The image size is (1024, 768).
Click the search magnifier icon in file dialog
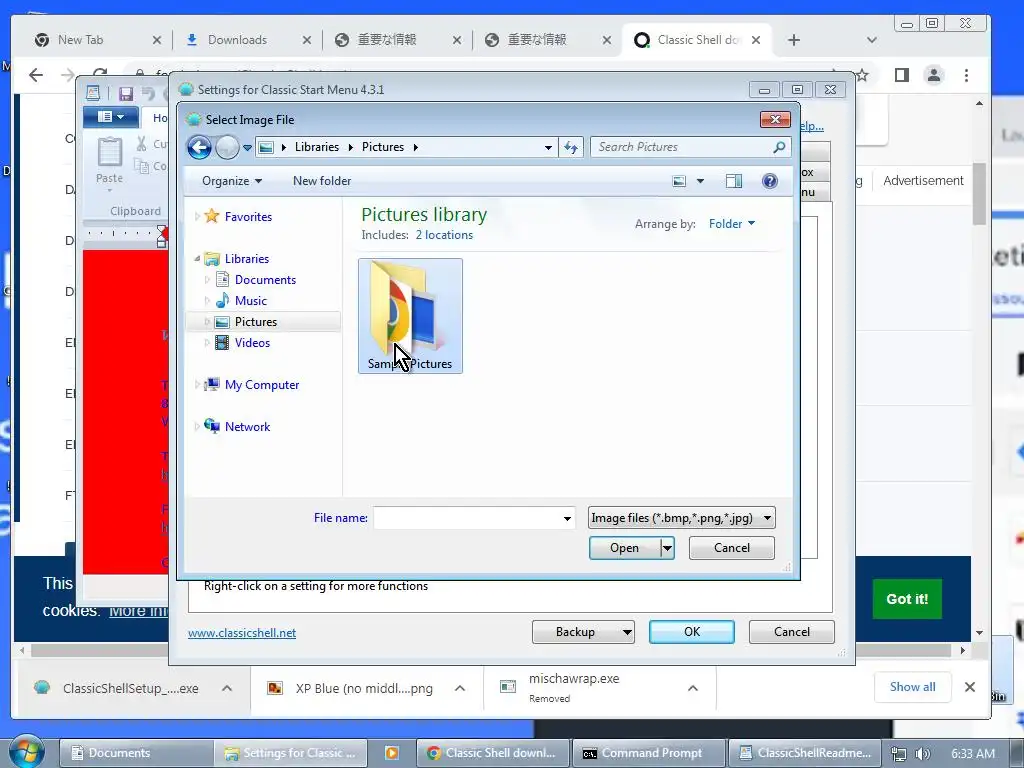pos(779,148)
